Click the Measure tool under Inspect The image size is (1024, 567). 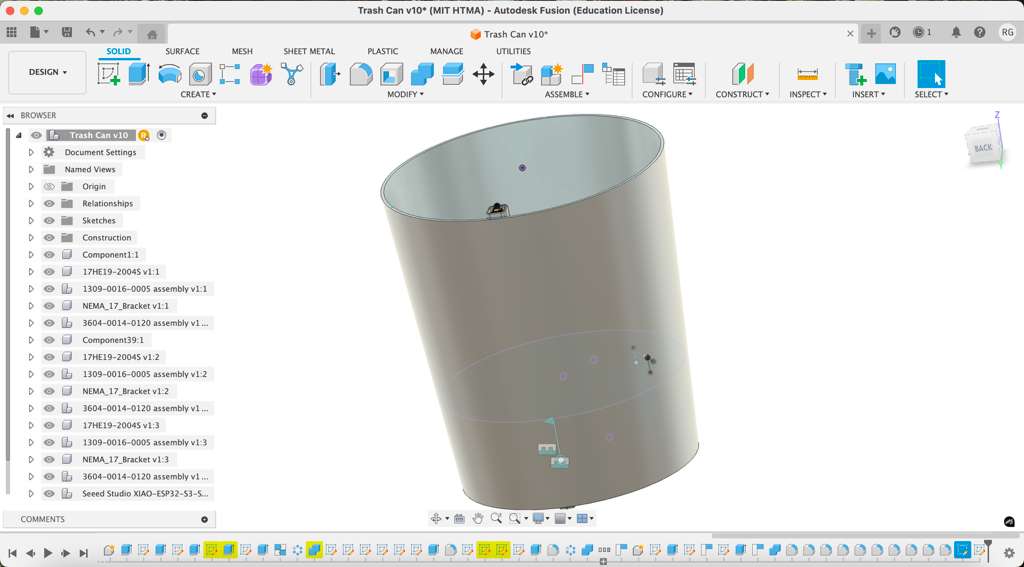807,74
